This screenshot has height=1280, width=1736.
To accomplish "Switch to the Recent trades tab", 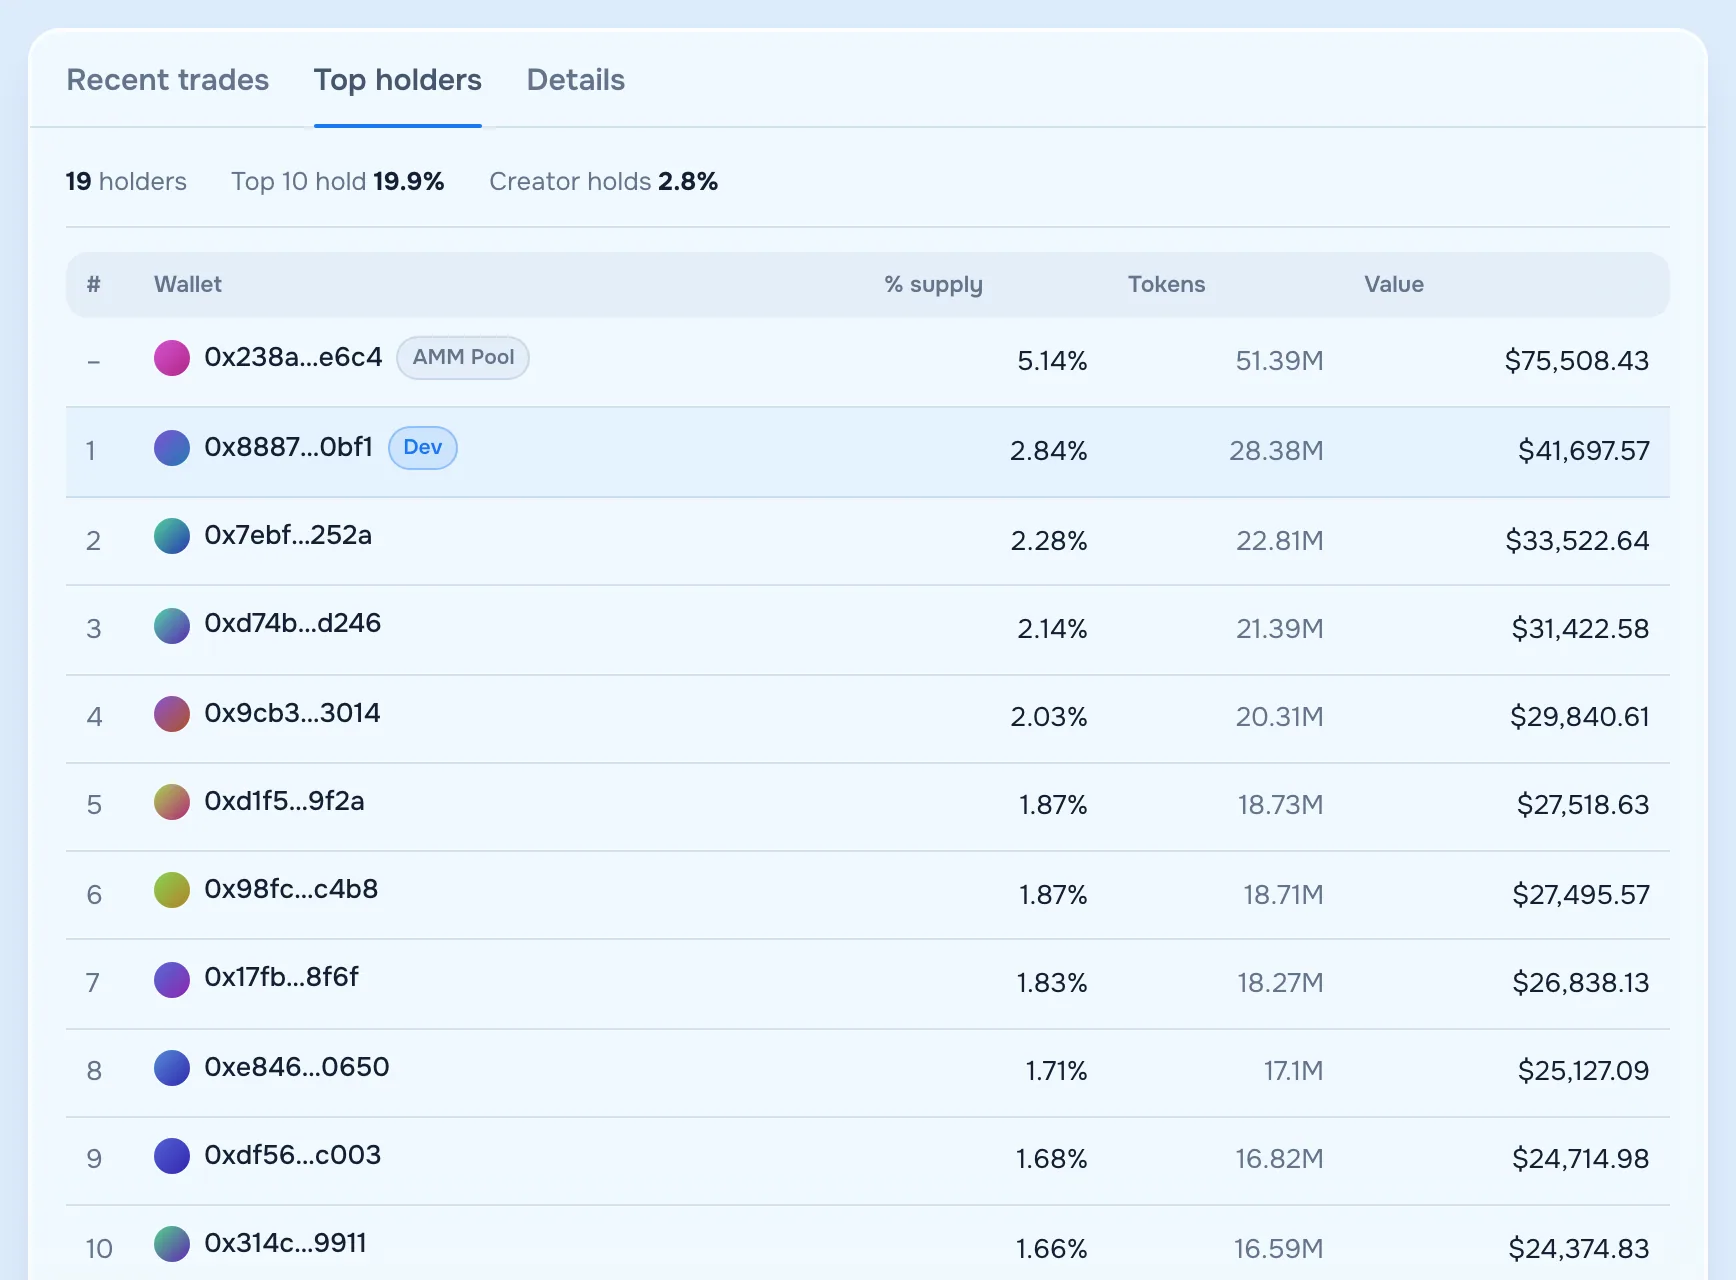I will pos(168,80).
